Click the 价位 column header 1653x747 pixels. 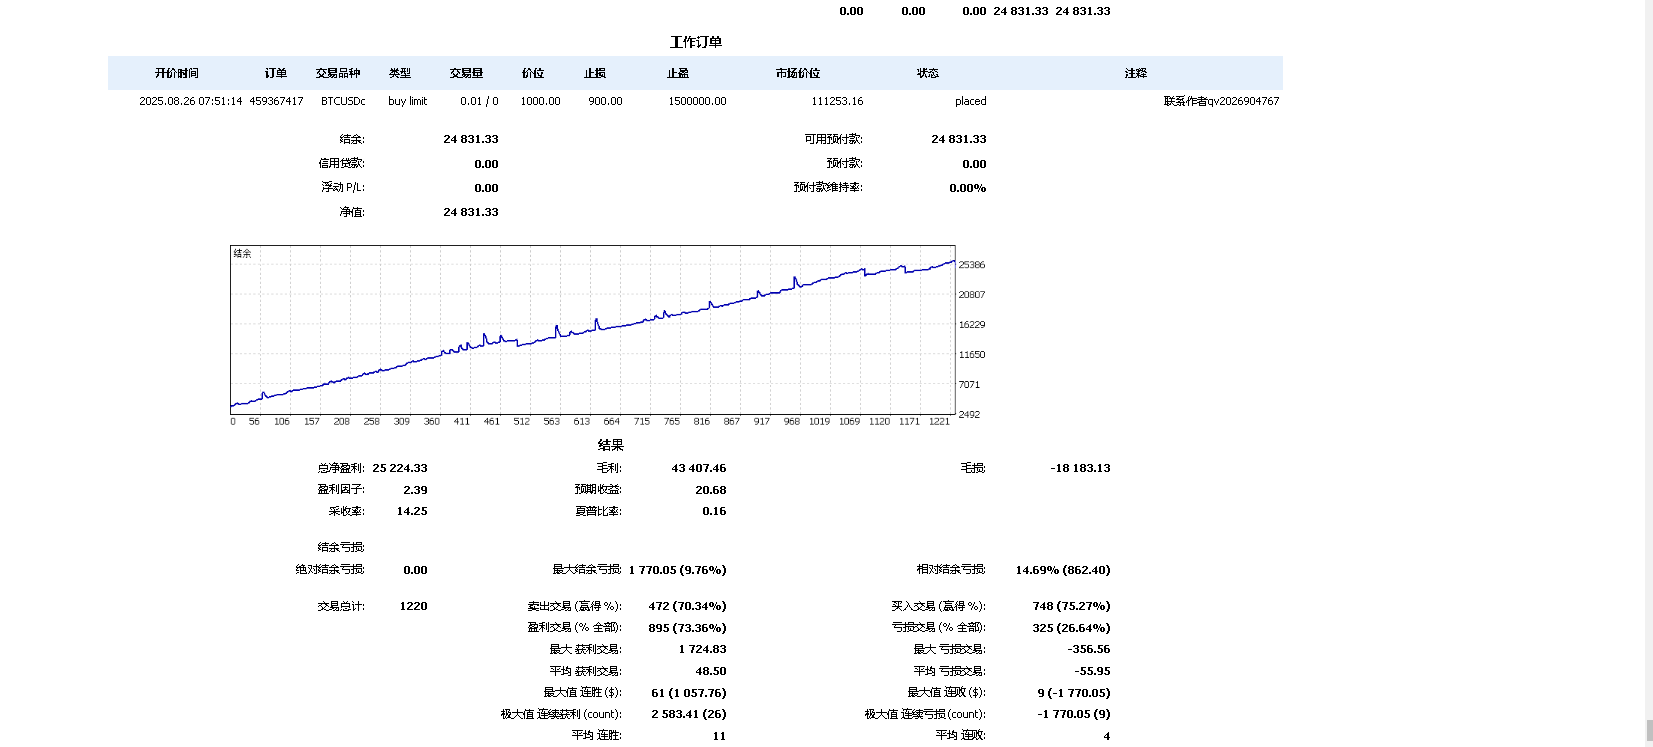point(533,73)
